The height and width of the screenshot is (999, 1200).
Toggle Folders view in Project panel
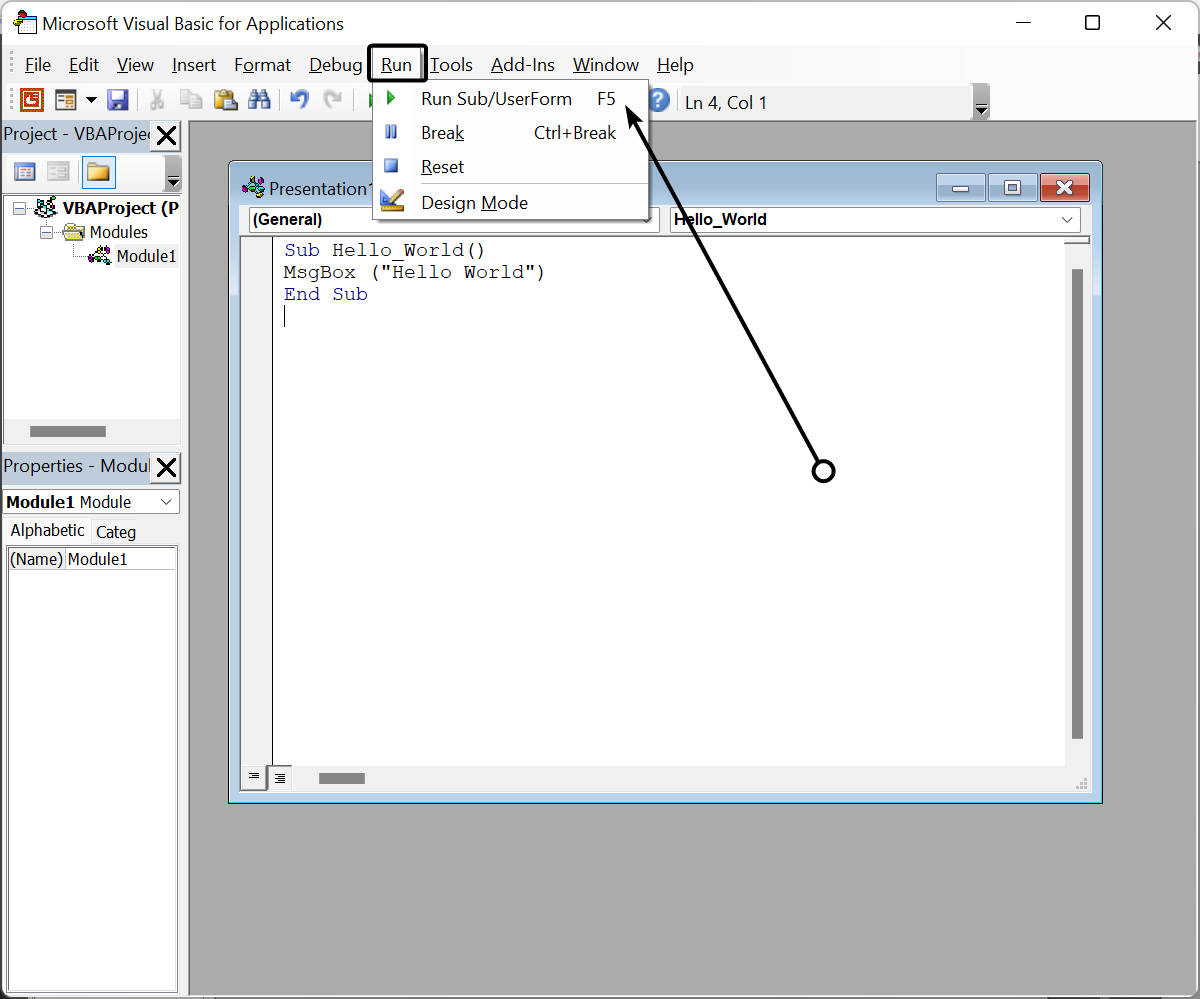pos(98,172)
